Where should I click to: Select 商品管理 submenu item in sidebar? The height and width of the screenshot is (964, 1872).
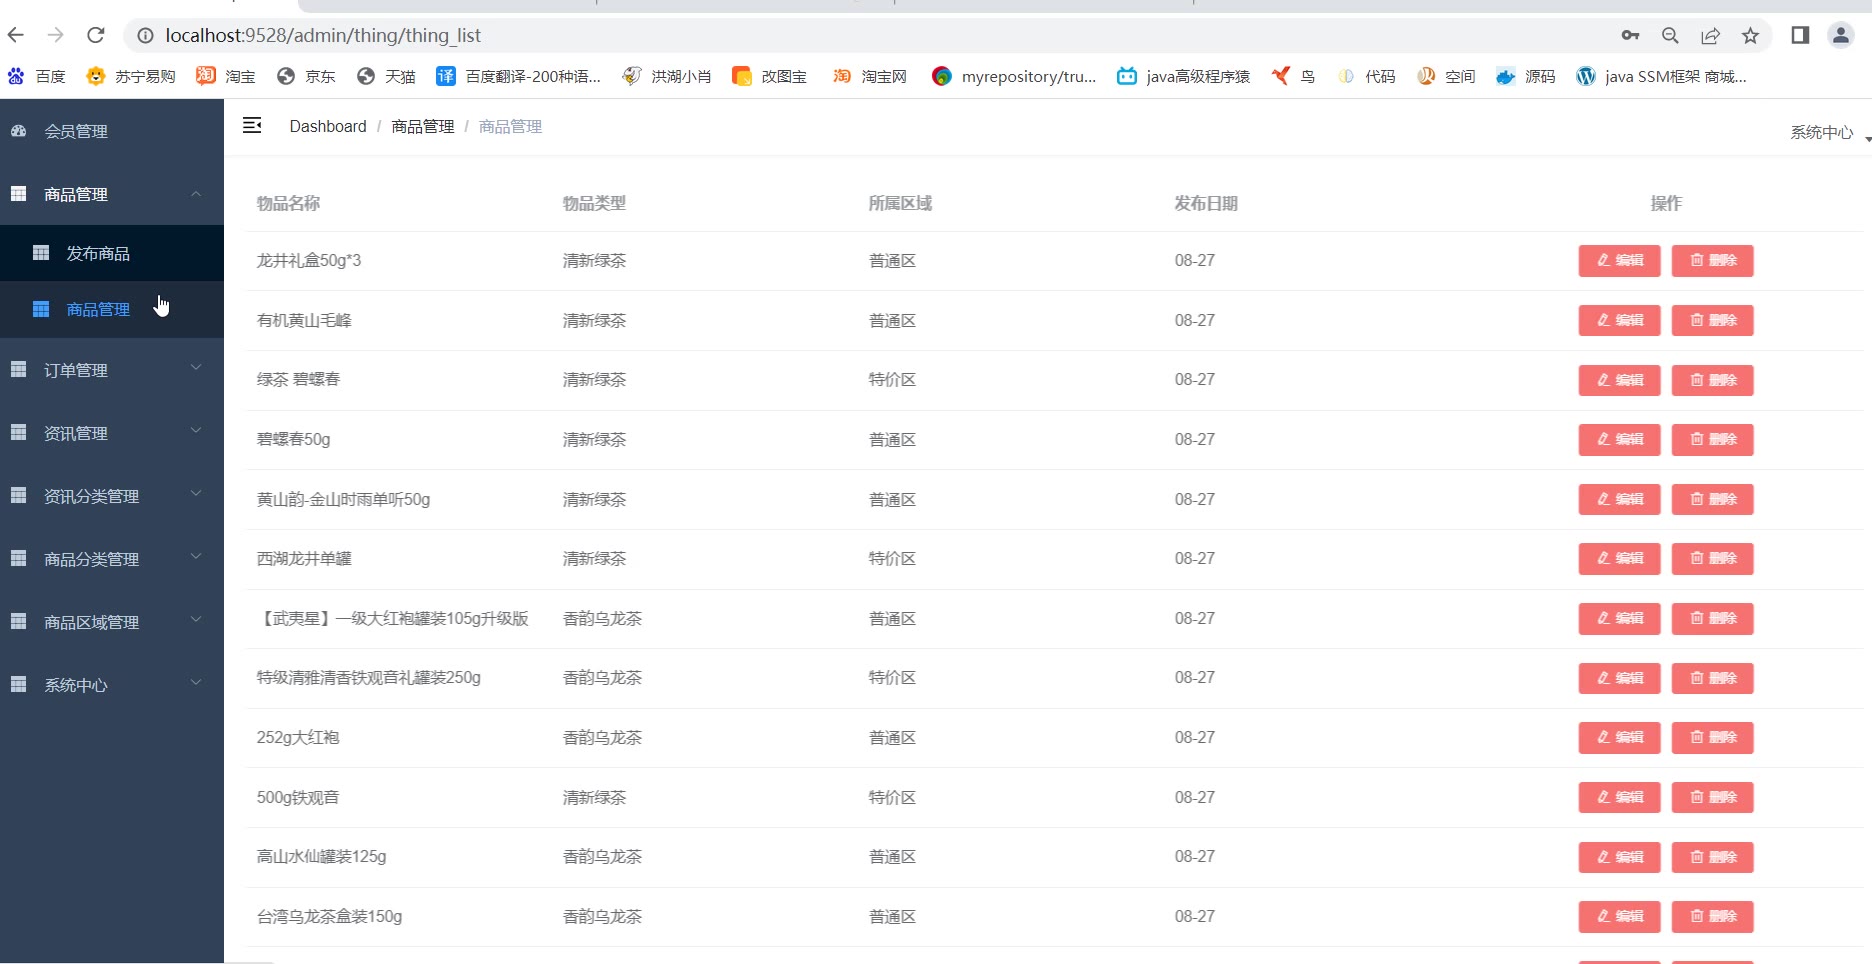112,309
